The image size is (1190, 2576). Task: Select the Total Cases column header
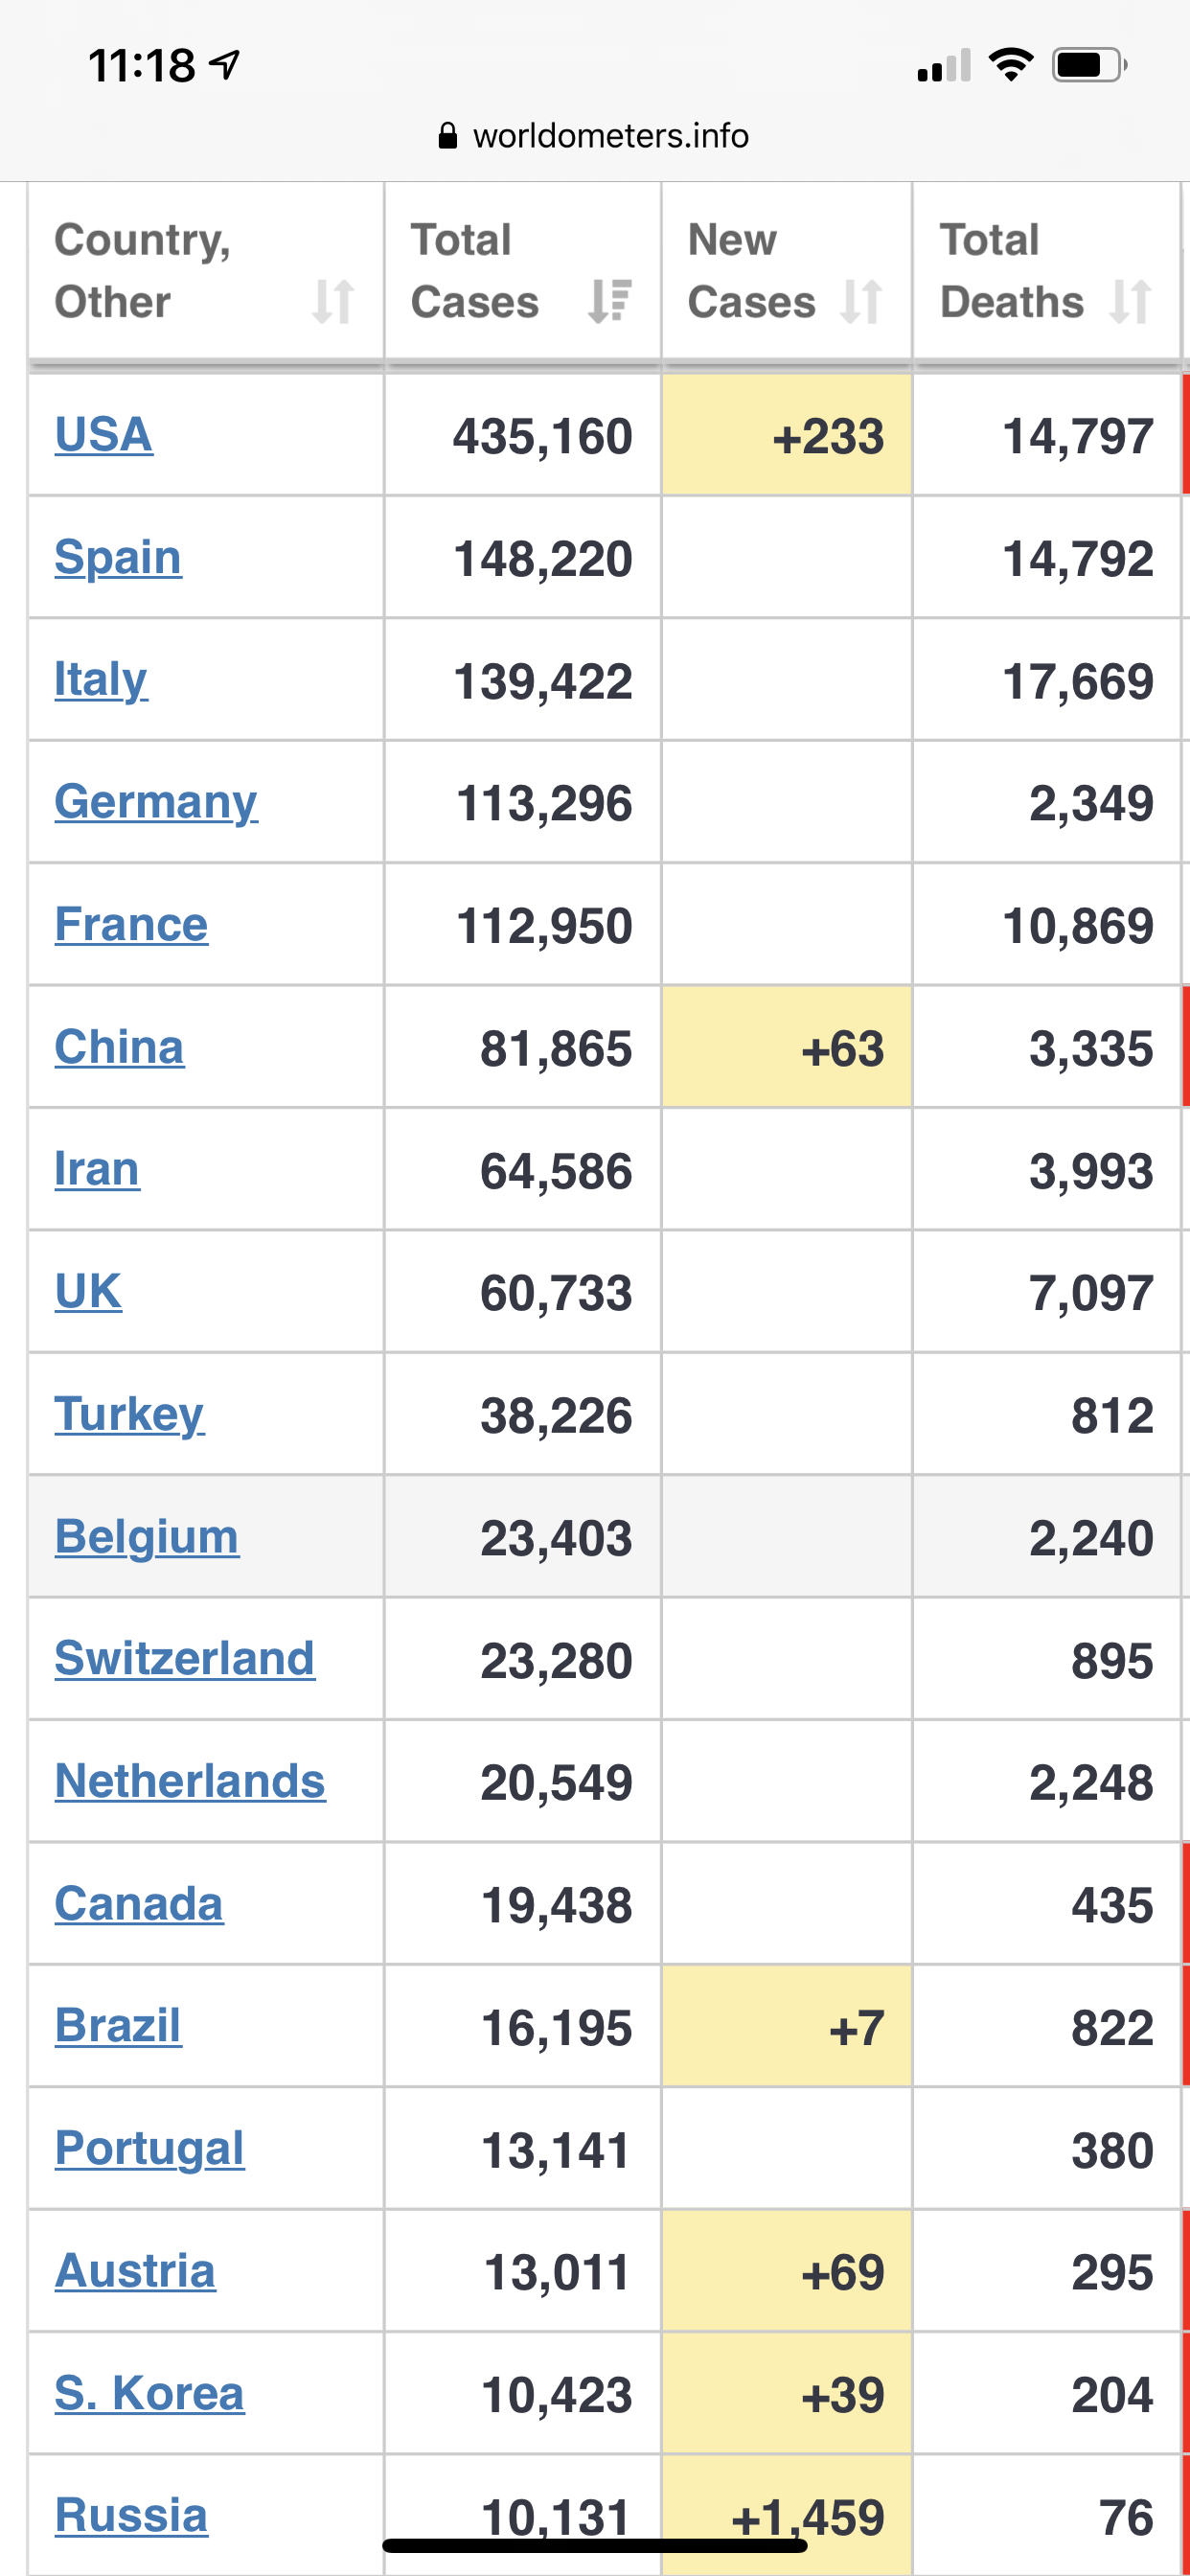tap(523, 270)
